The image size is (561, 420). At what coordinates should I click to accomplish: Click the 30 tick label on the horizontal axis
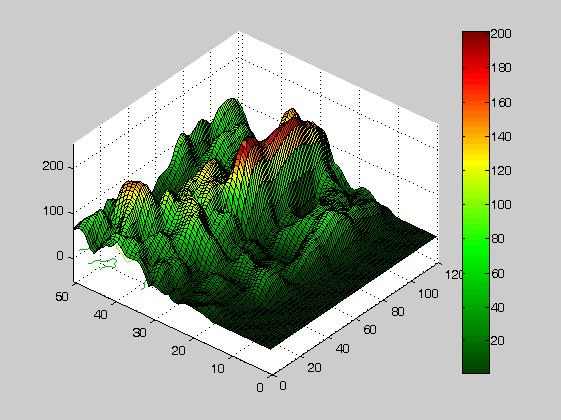[x=139, y=333]
